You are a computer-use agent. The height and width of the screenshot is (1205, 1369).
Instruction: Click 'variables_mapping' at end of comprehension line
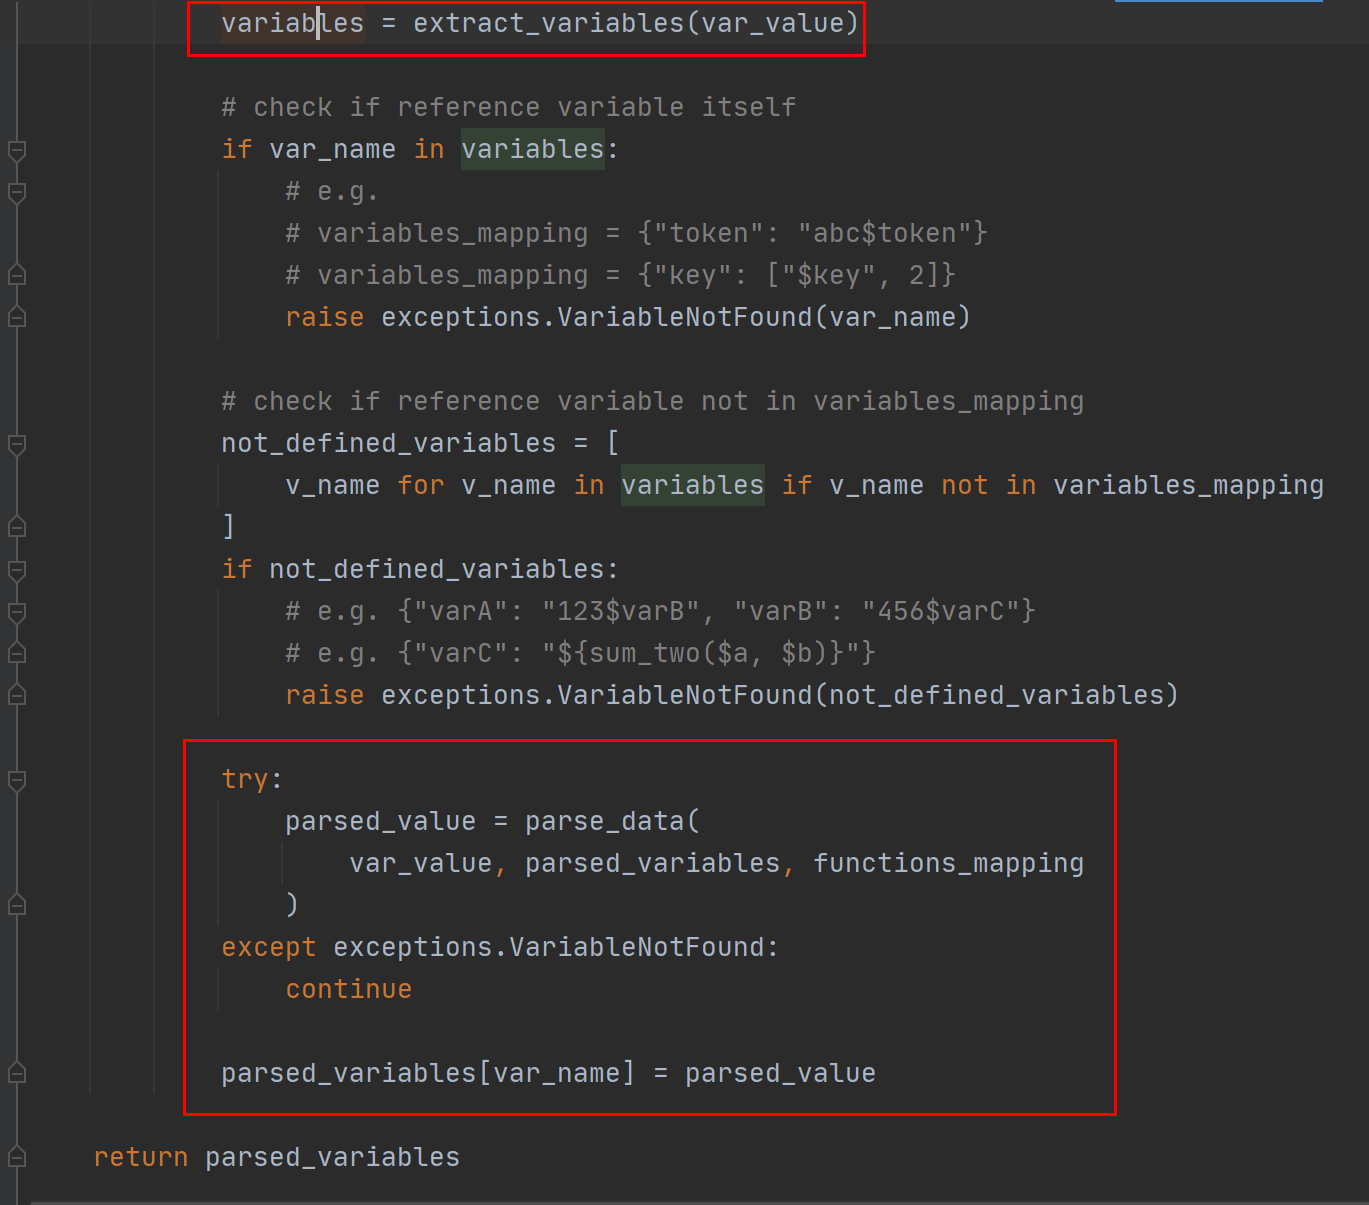point(1189,485)
